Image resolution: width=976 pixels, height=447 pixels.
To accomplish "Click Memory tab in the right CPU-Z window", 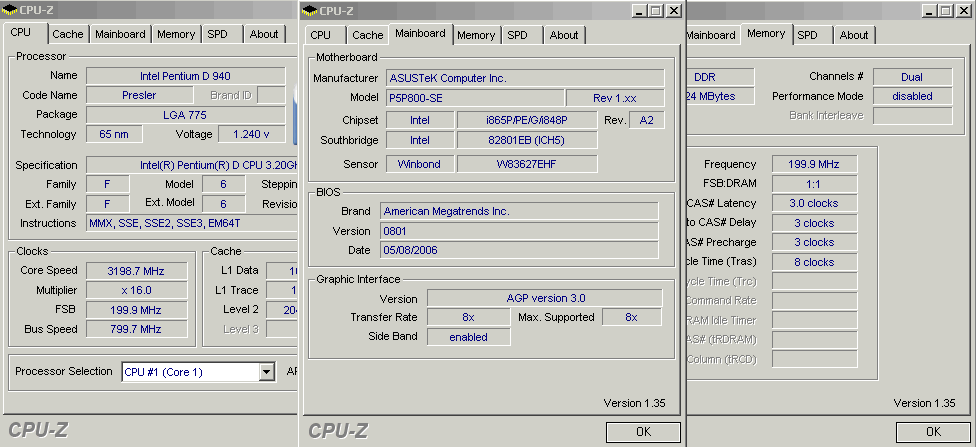I will [766, 34].
